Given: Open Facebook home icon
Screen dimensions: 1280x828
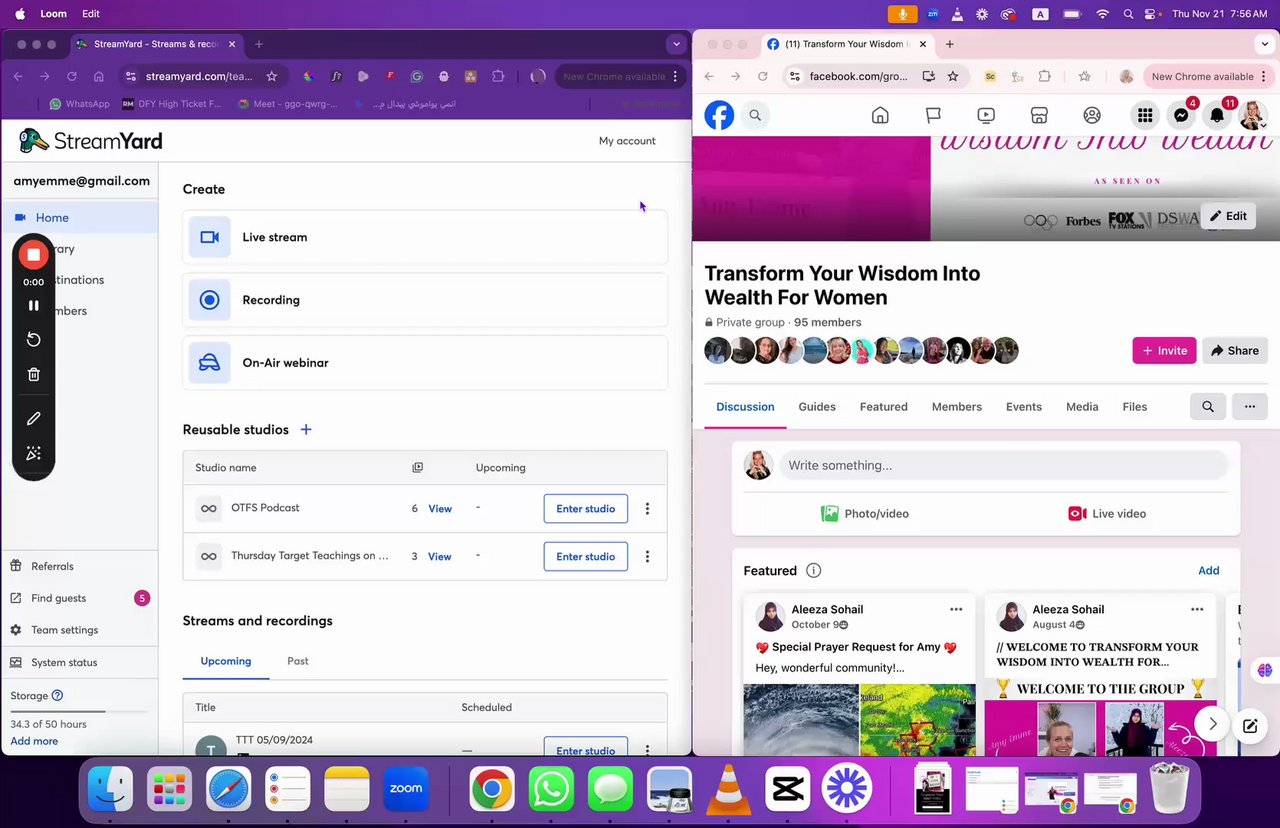Looking at the screenshot, I should pyautogui.click(x=880, y=115).
